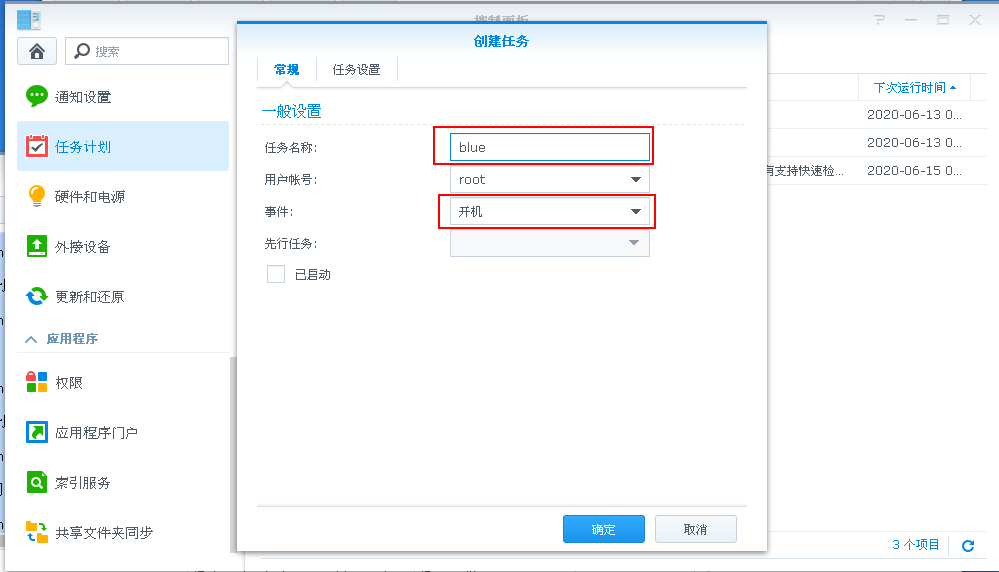Select the 通知设置 speech bubble icon
Screen dimensions: 999x572
point(36,96)
